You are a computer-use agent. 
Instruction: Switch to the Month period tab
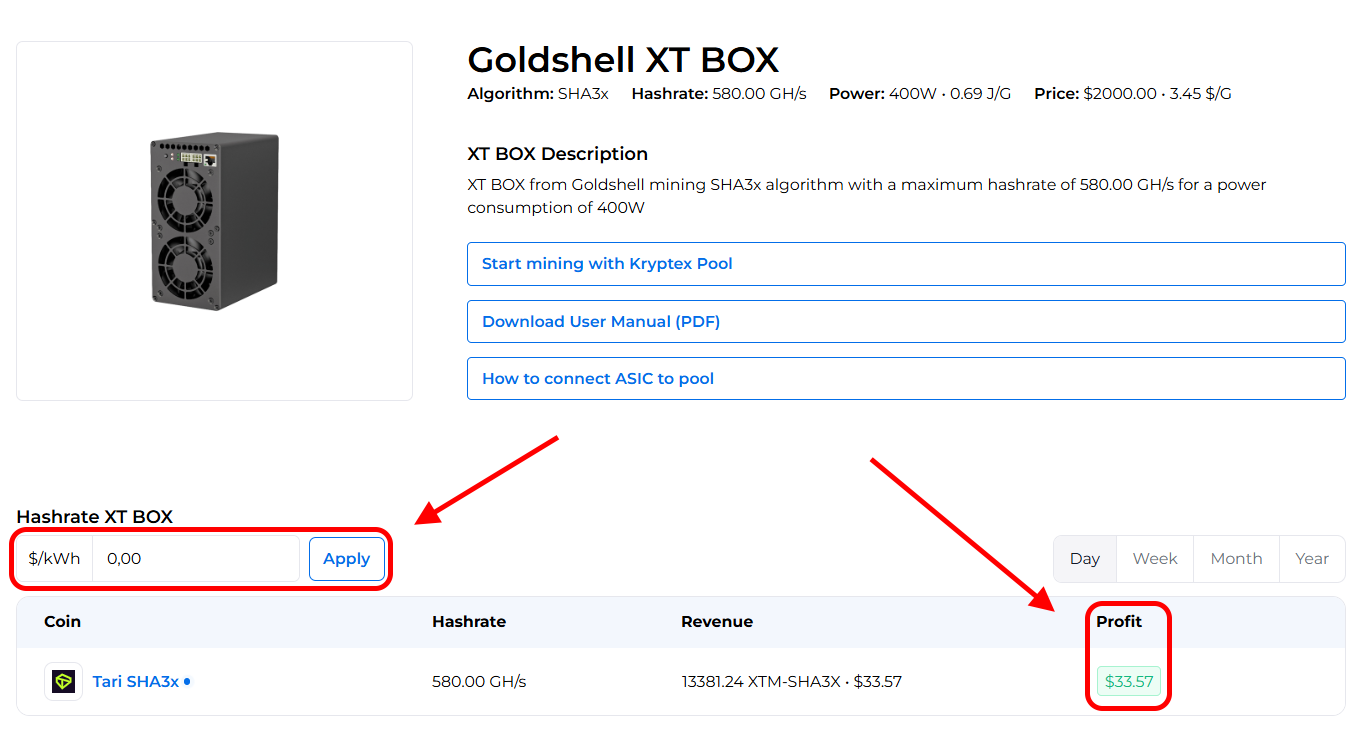pyautogui.click(x=1236, y=559)
